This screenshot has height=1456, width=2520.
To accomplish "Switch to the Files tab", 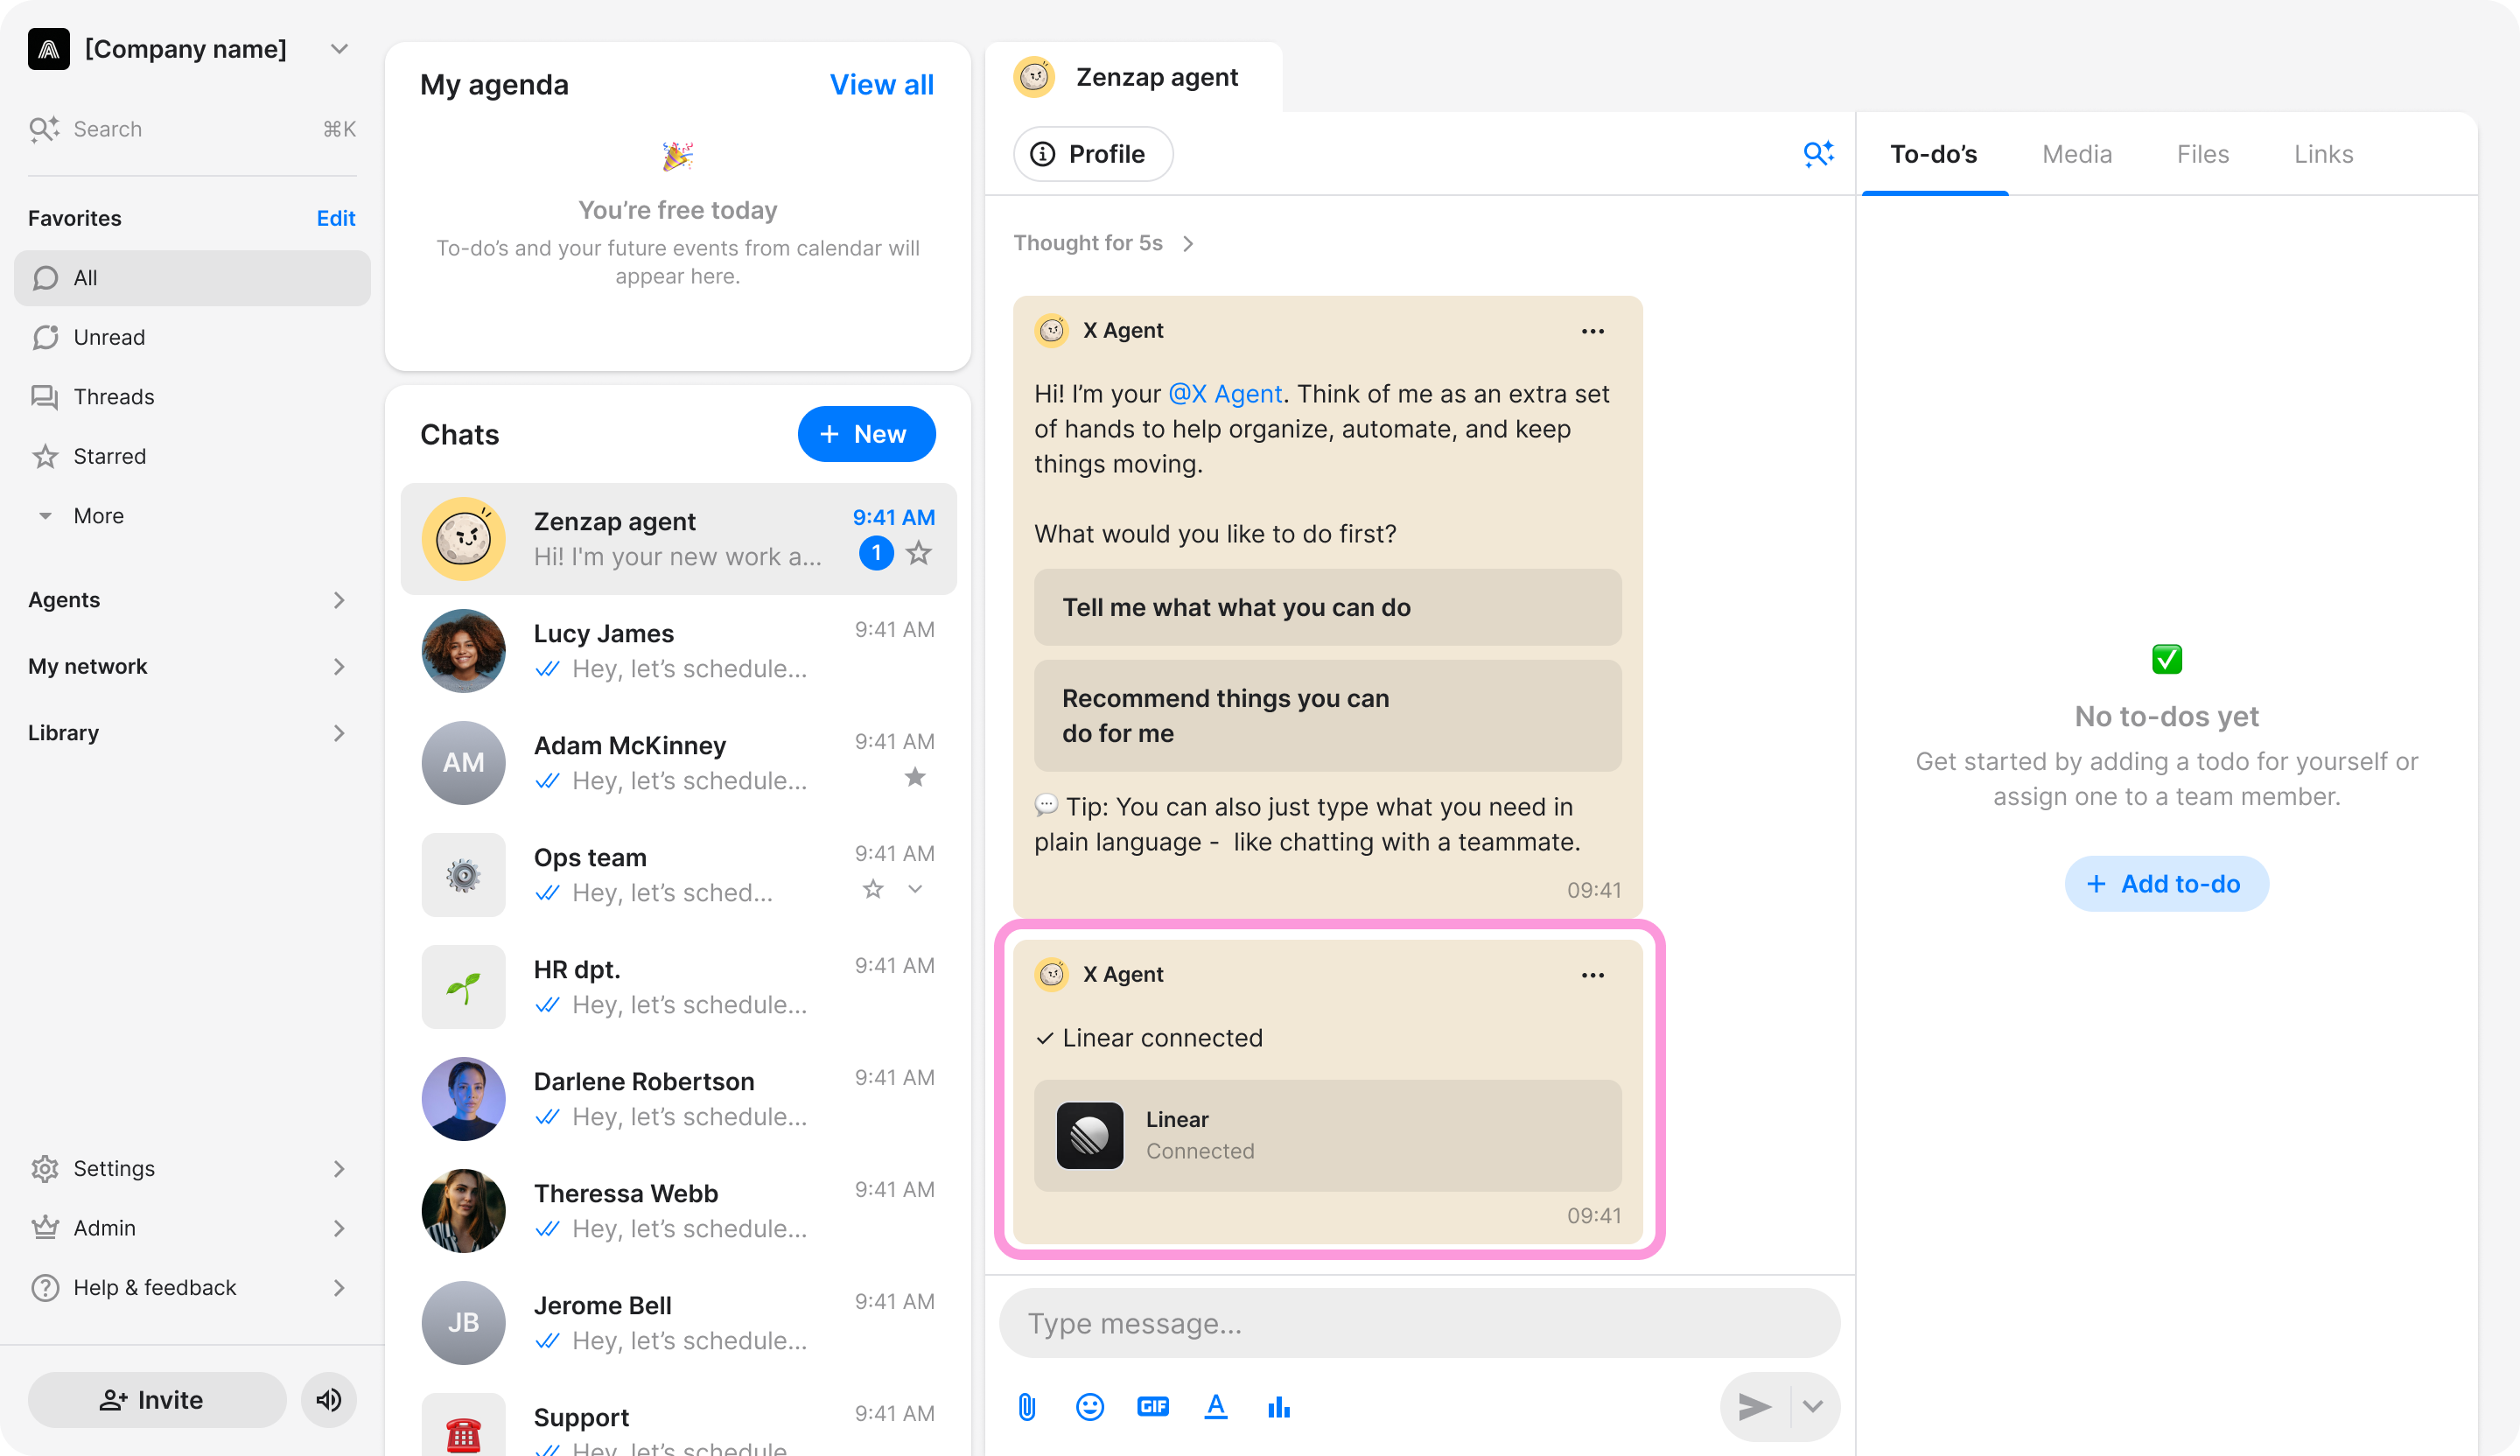I will [x=2202, y=154].
